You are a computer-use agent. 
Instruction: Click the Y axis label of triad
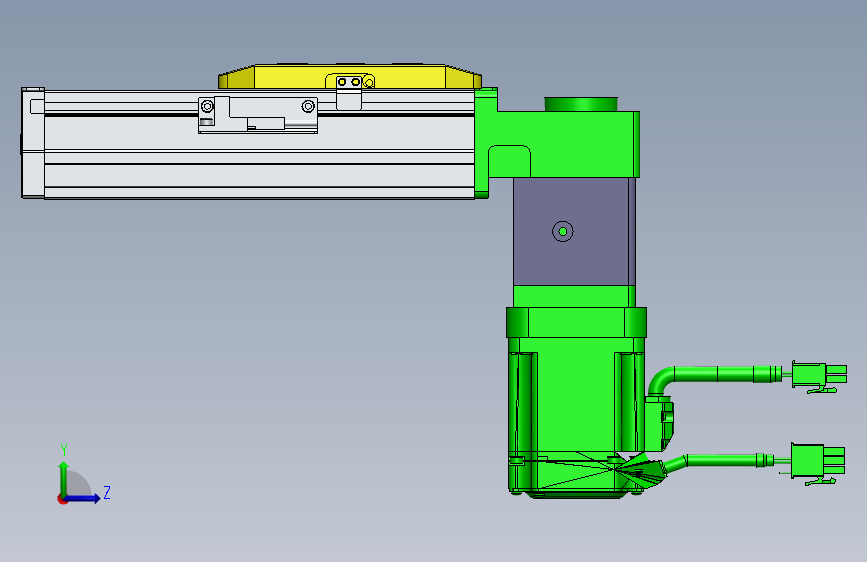point(64,450)
